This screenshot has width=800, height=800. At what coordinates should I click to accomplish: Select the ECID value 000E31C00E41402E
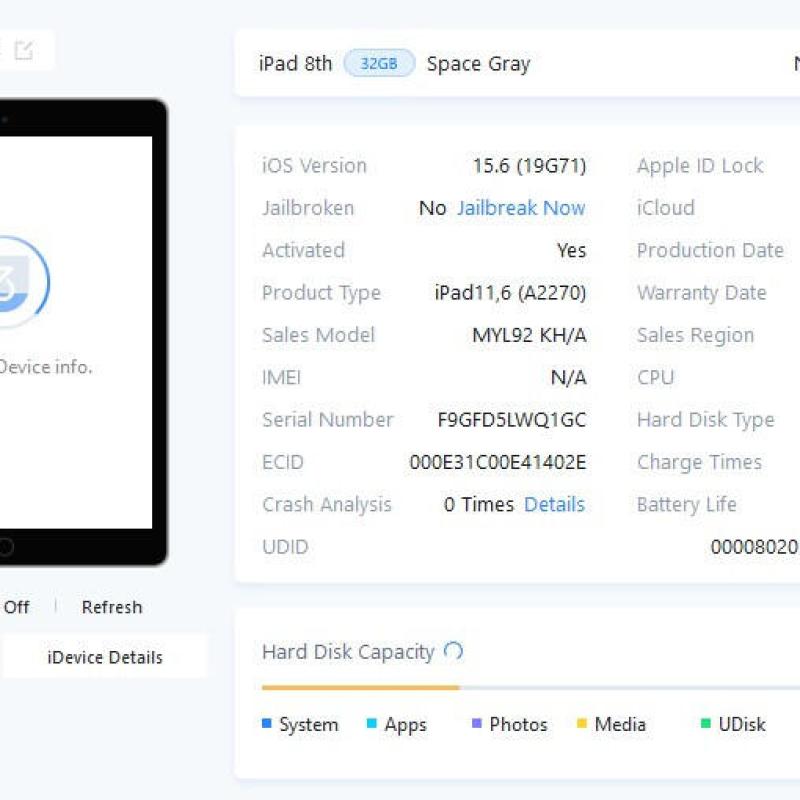pyautogui.click(x=497, y=462)
